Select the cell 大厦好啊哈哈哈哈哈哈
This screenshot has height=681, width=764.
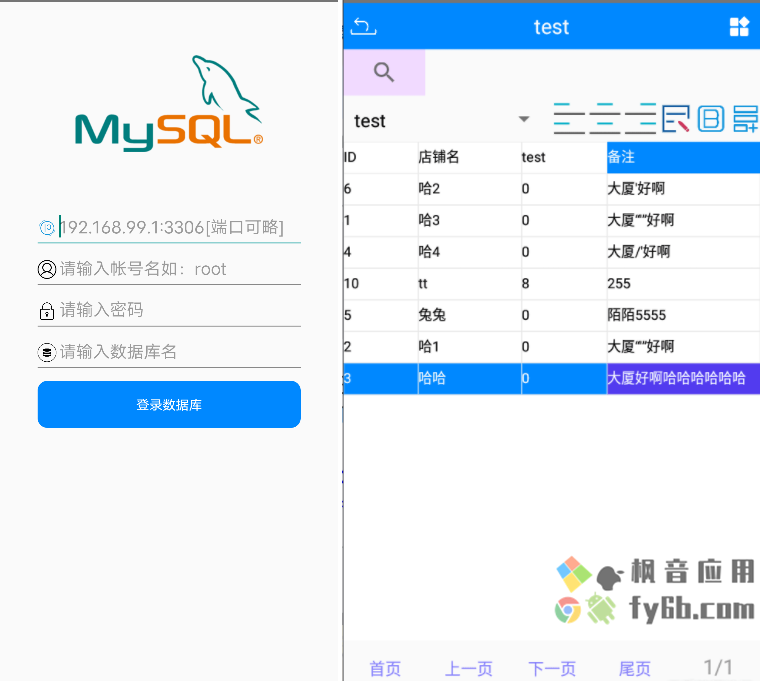click(x=683, y=378)
